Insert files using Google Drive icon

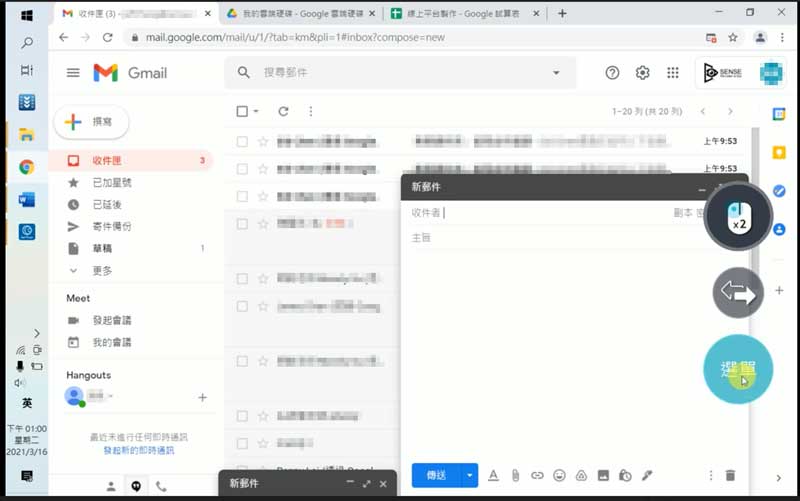click(581, 476)
